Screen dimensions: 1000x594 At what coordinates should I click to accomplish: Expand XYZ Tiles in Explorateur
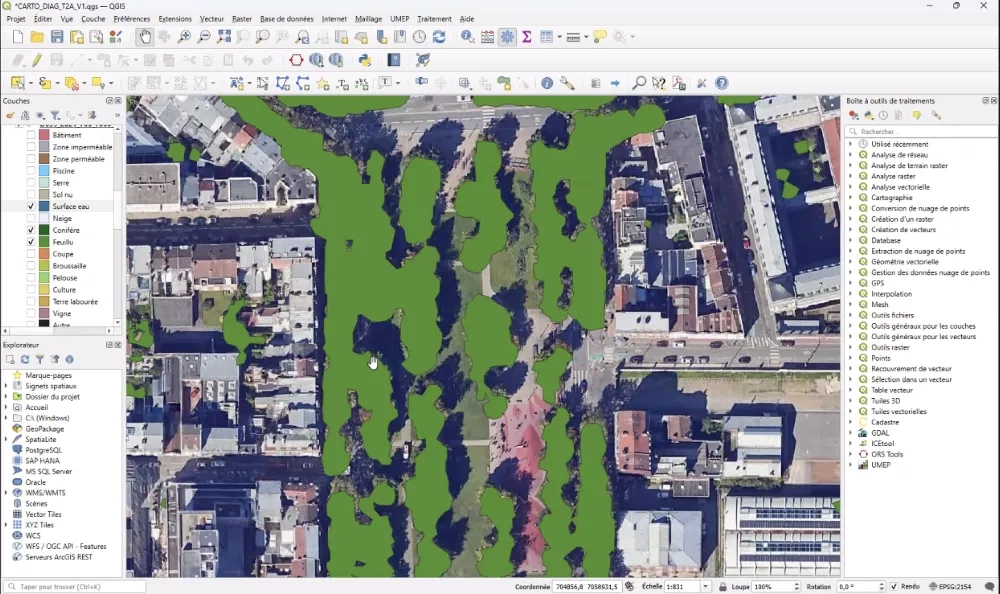coord(6,525)
